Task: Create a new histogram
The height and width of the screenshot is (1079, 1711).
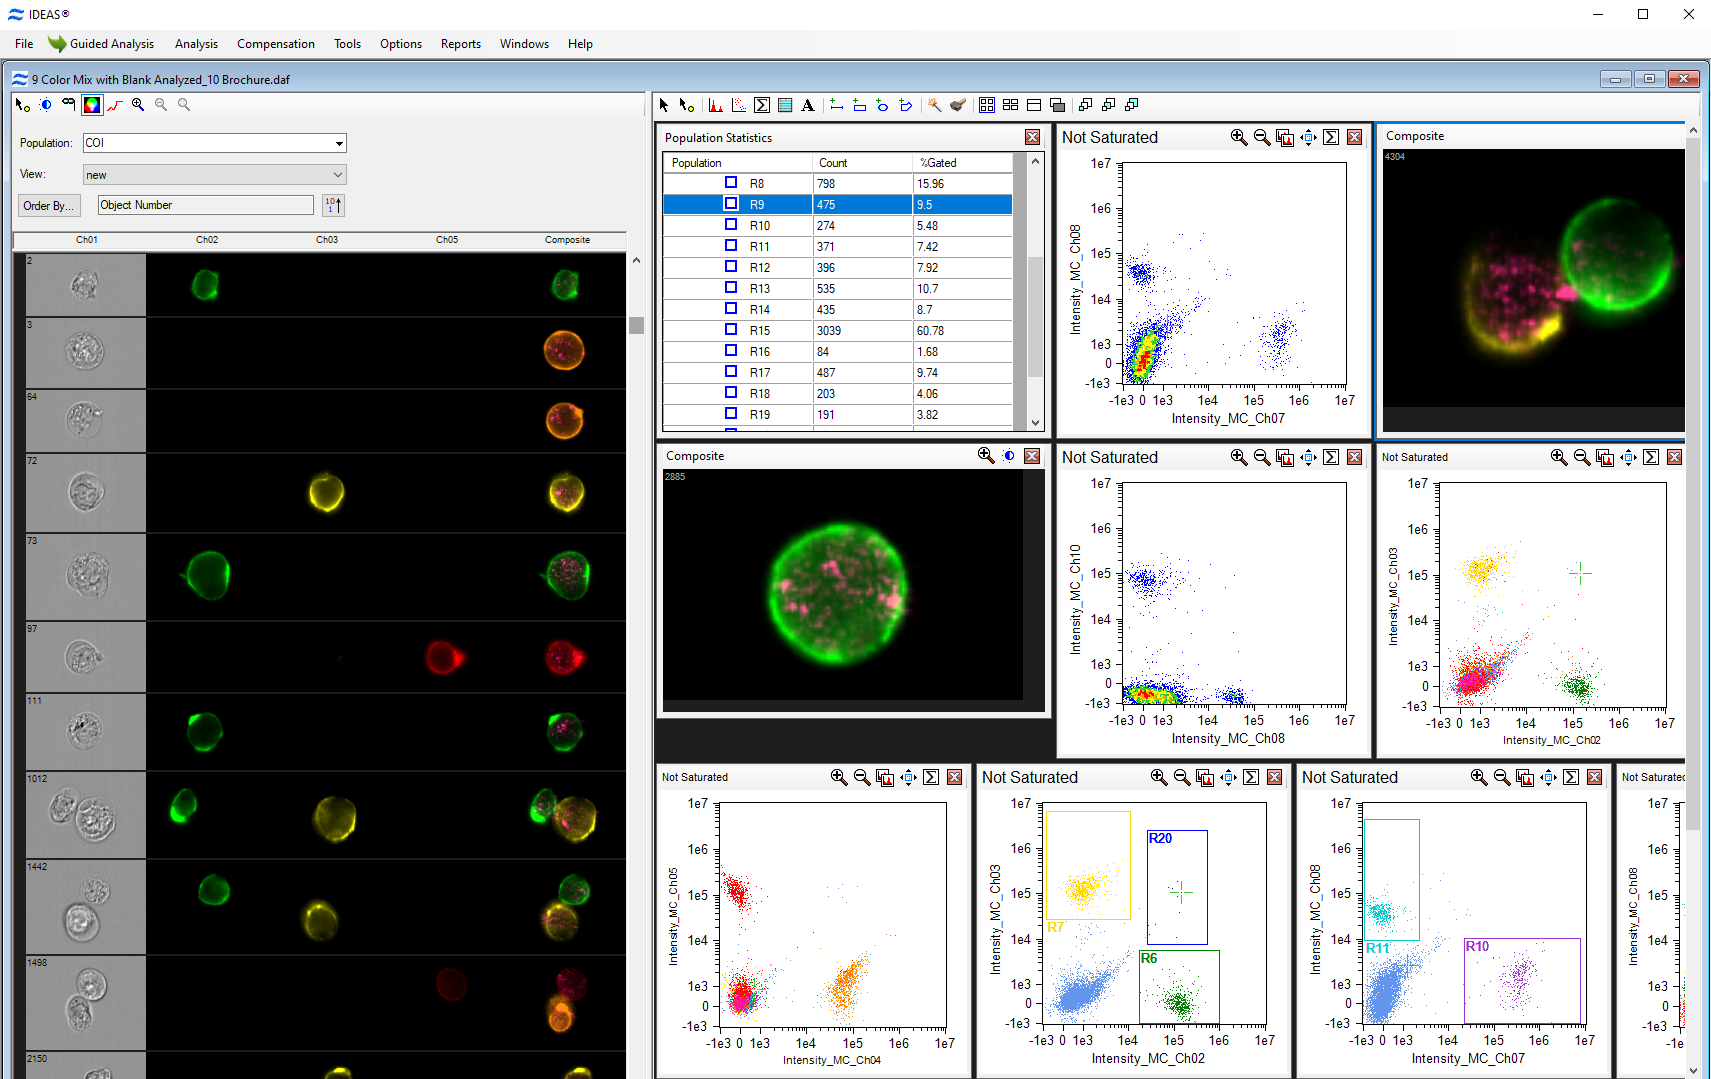Action: click(x=716, y=105)
